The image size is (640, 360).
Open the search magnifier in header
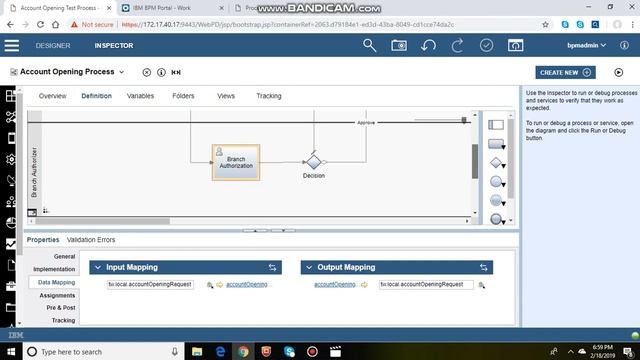(369, 45)
